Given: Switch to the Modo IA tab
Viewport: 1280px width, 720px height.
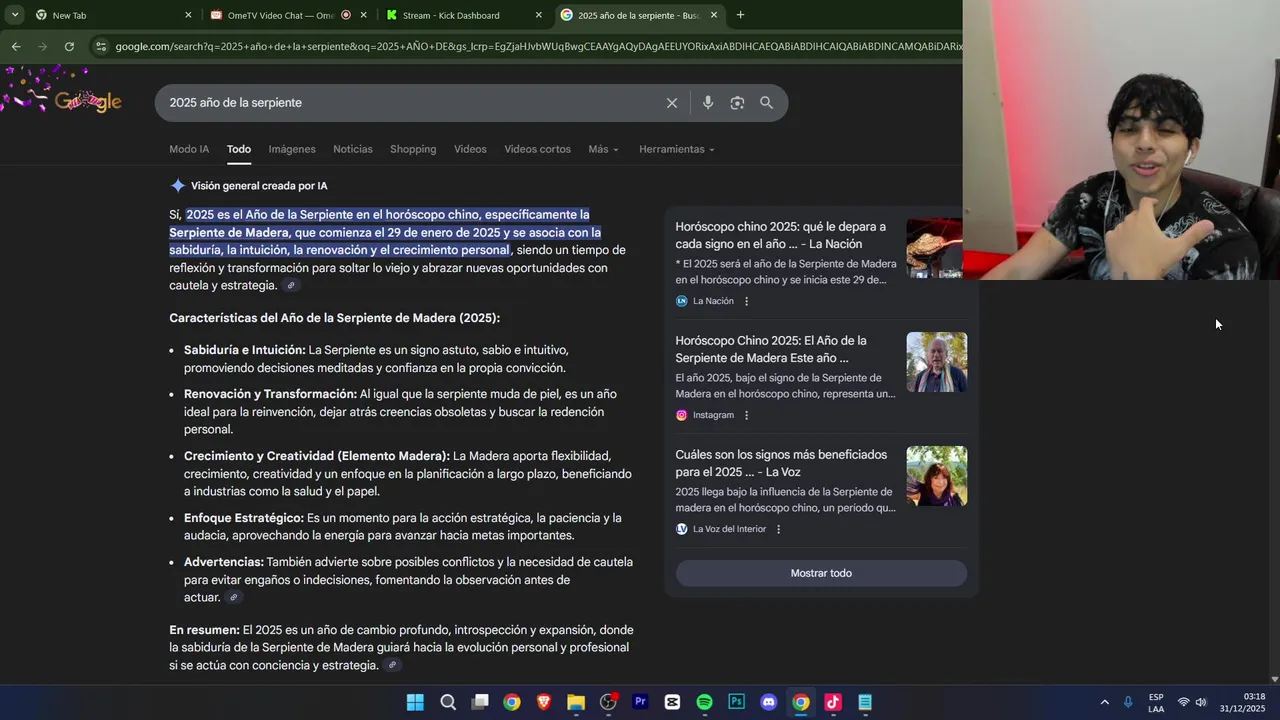Looking at the screenshot, I should pyautogui.click(x=189, y=149).
